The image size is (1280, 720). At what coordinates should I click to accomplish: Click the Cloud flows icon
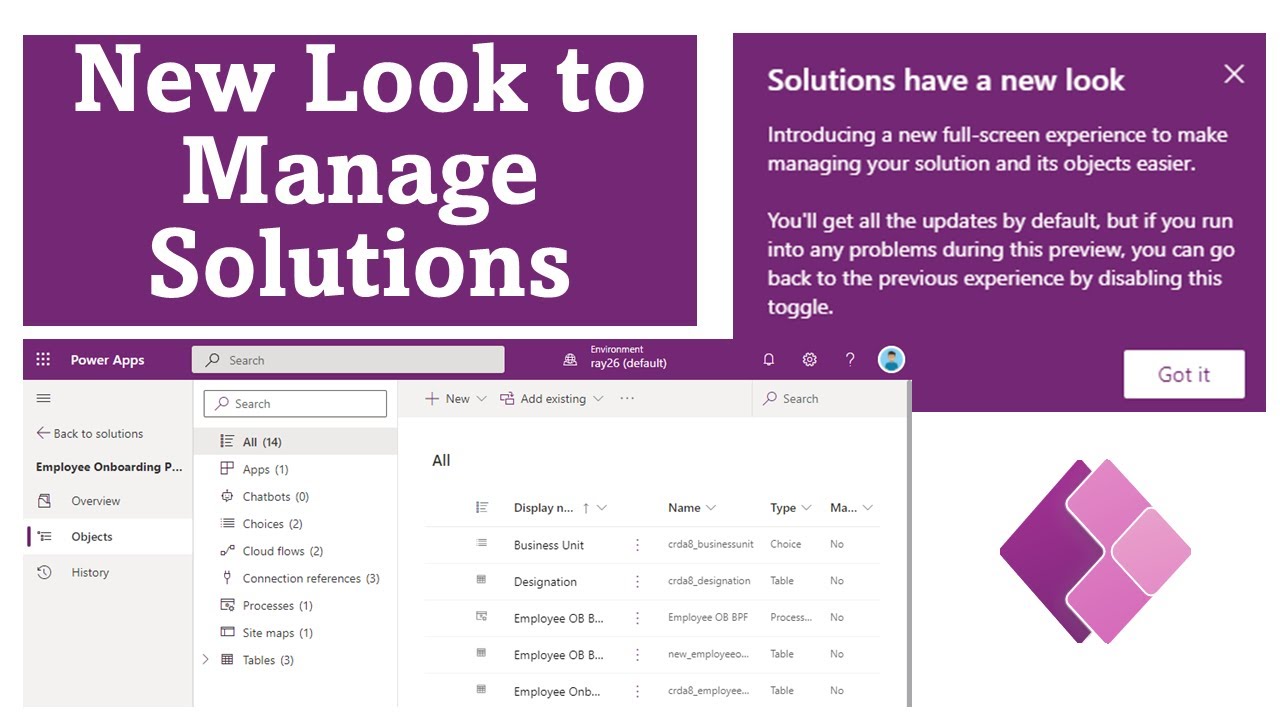tap(227, 551)
